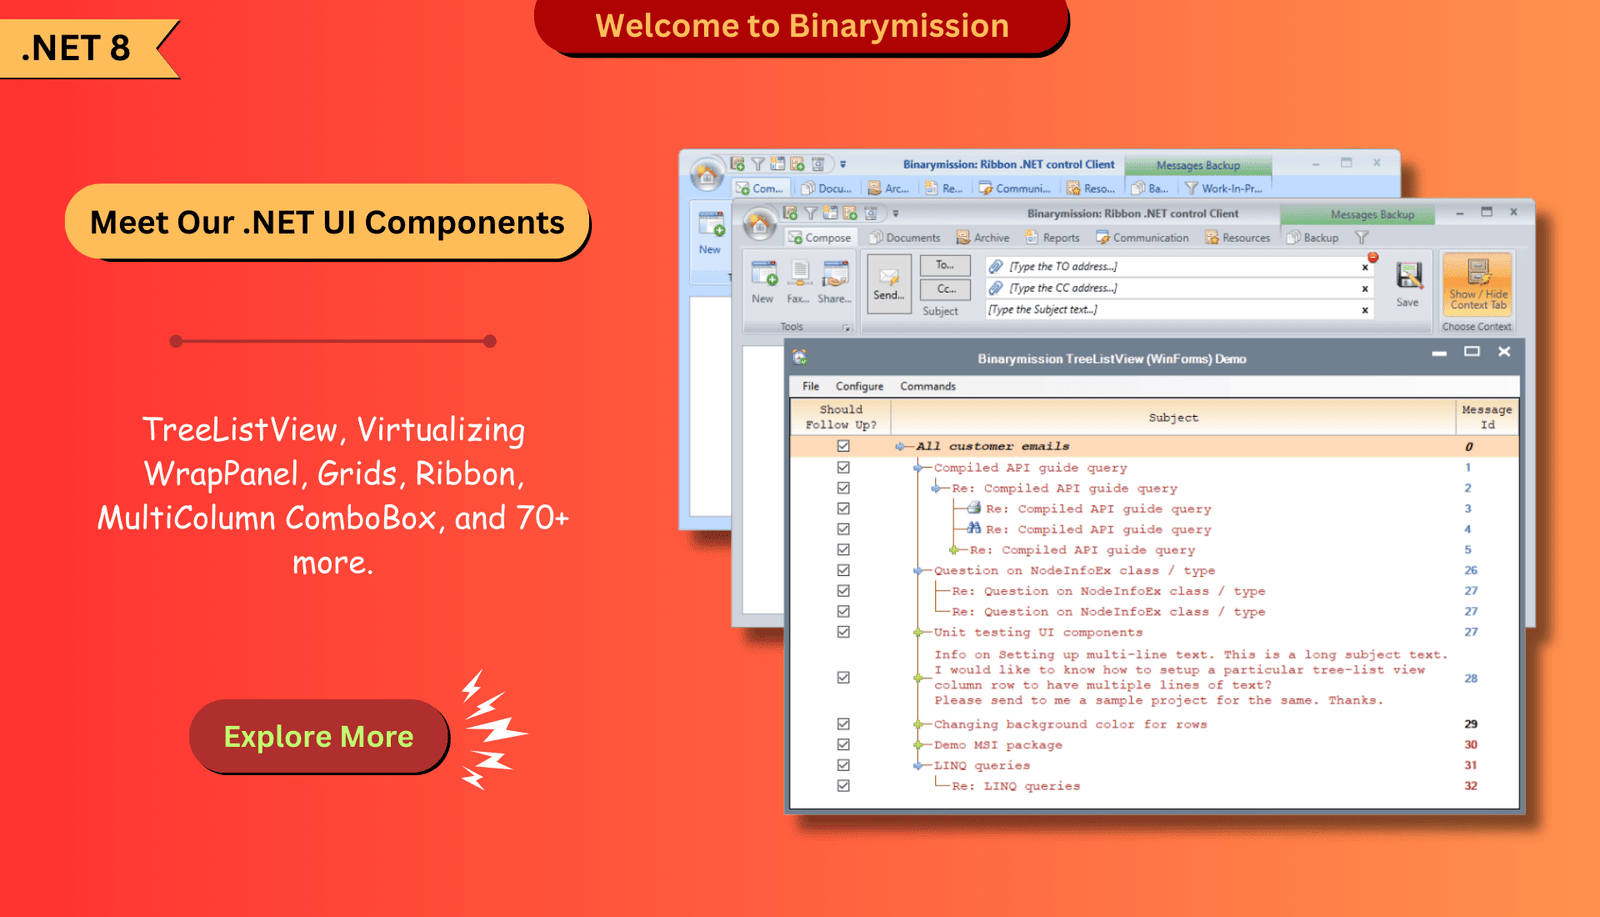This screenshot has height=917, width=1600.
Task: Click the Explore More button
Action: [x=319, y=736]
